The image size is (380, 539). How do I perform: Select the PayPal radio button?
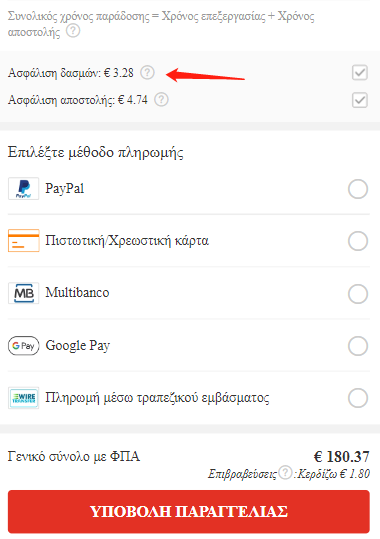click(x=358, y=189)
